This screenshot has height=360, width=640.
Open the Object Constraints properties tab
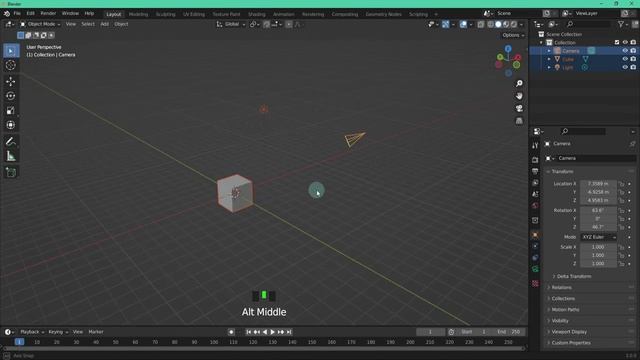(x=535, y=258)
